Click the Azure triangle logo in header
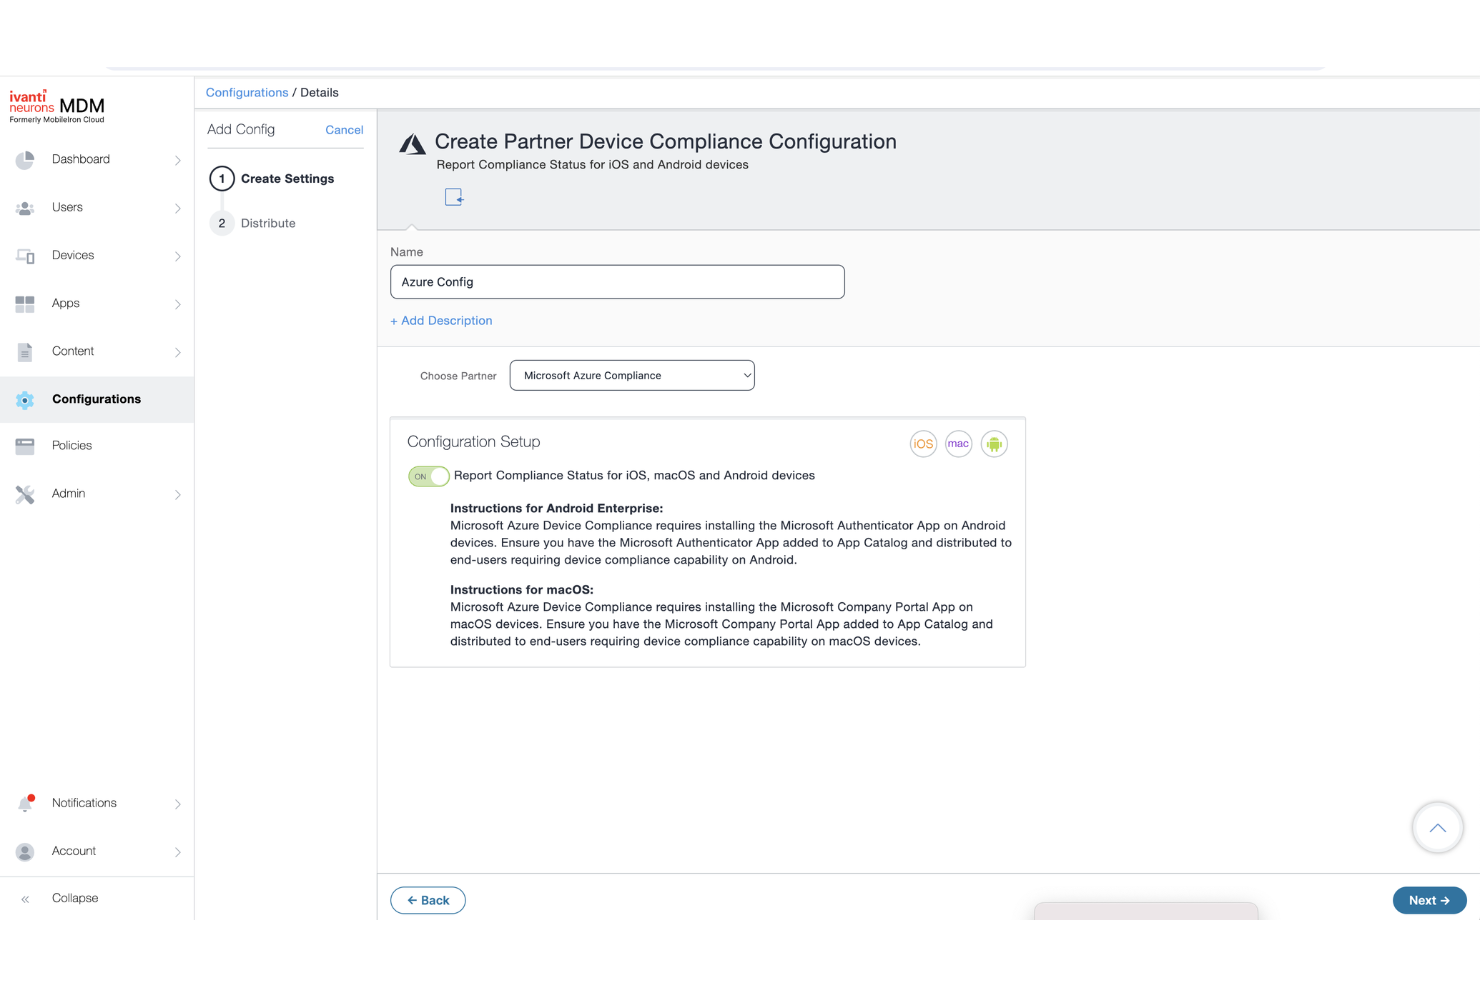This screenshot has height=987, width=1480. 413,144
